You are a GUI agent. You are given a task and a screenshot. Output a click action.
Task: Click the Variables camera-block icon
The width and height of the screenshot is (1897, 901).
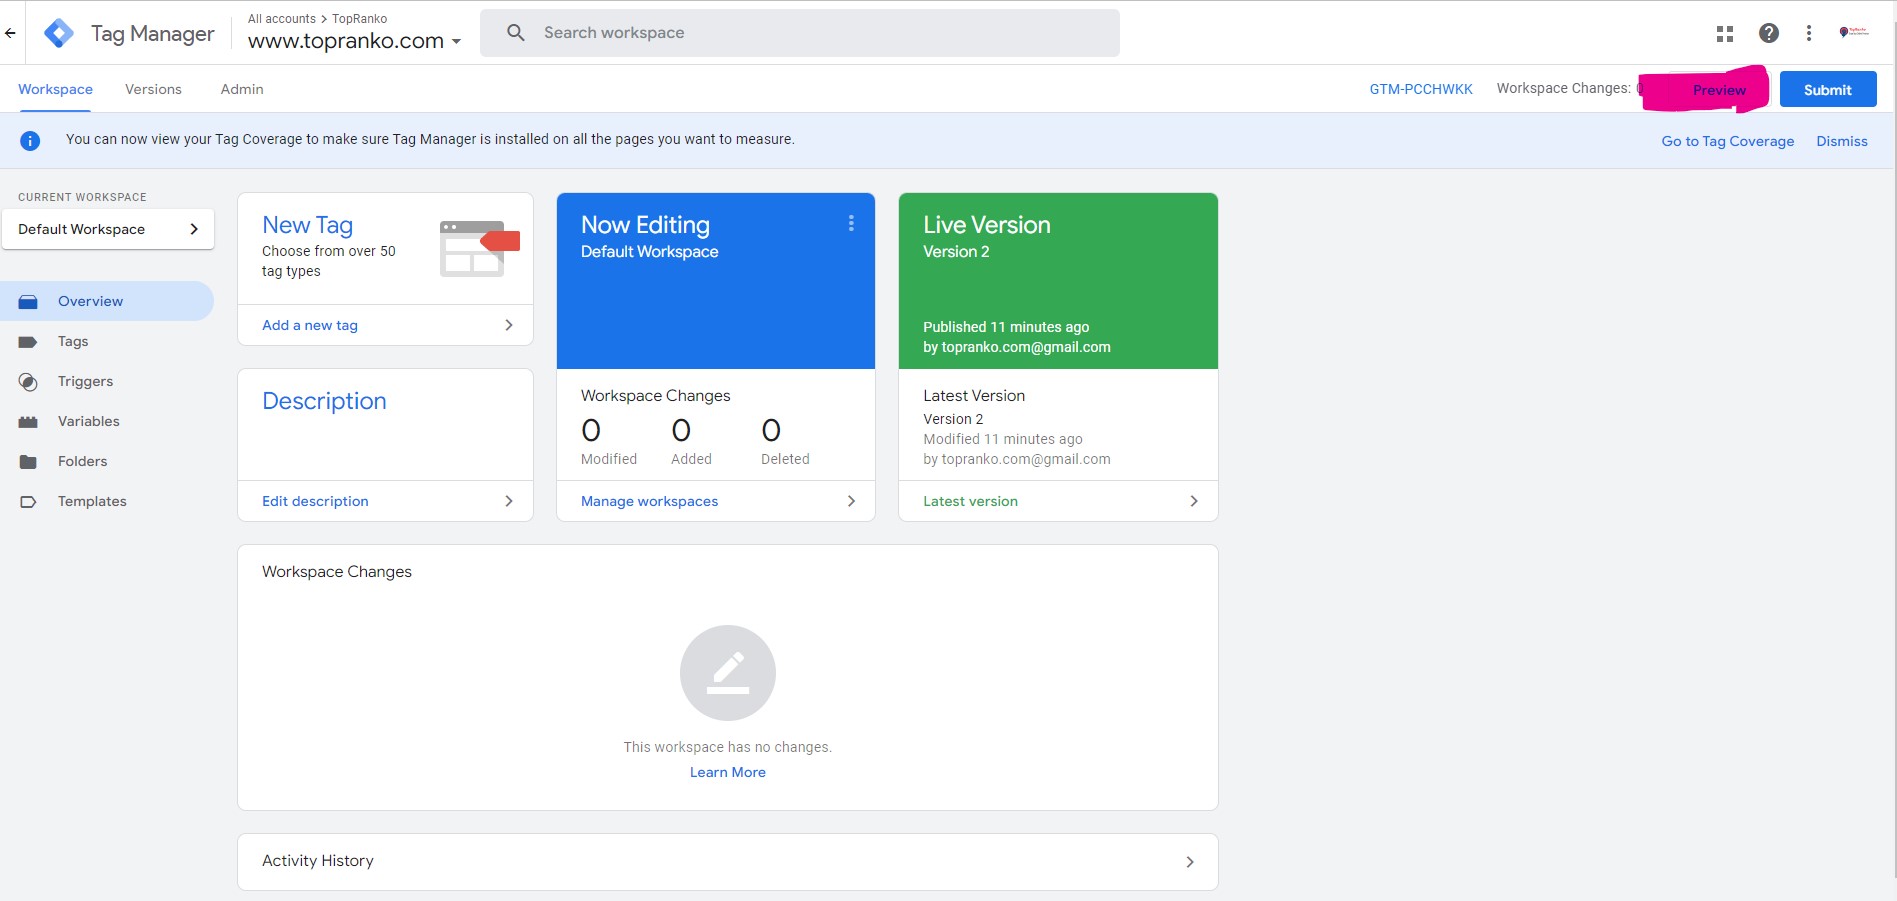pyautogui.click(x=28, y=422)
